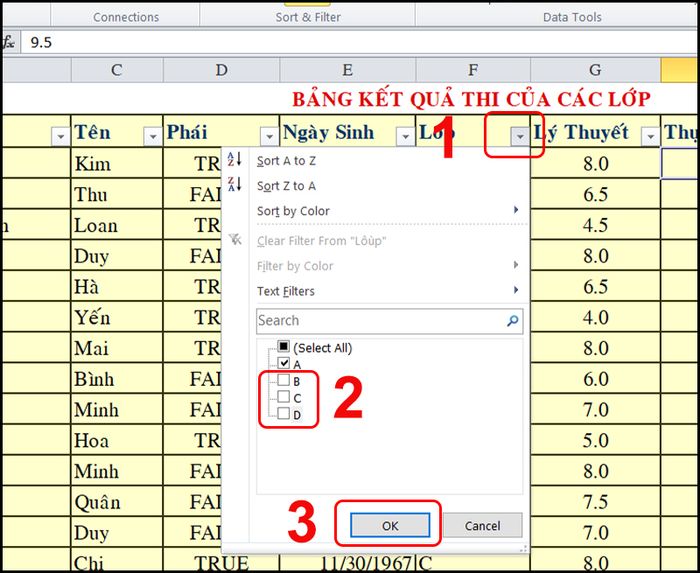The image size is (700, 573).
Task: Check the C checkbox
Action: click(283, 396)
